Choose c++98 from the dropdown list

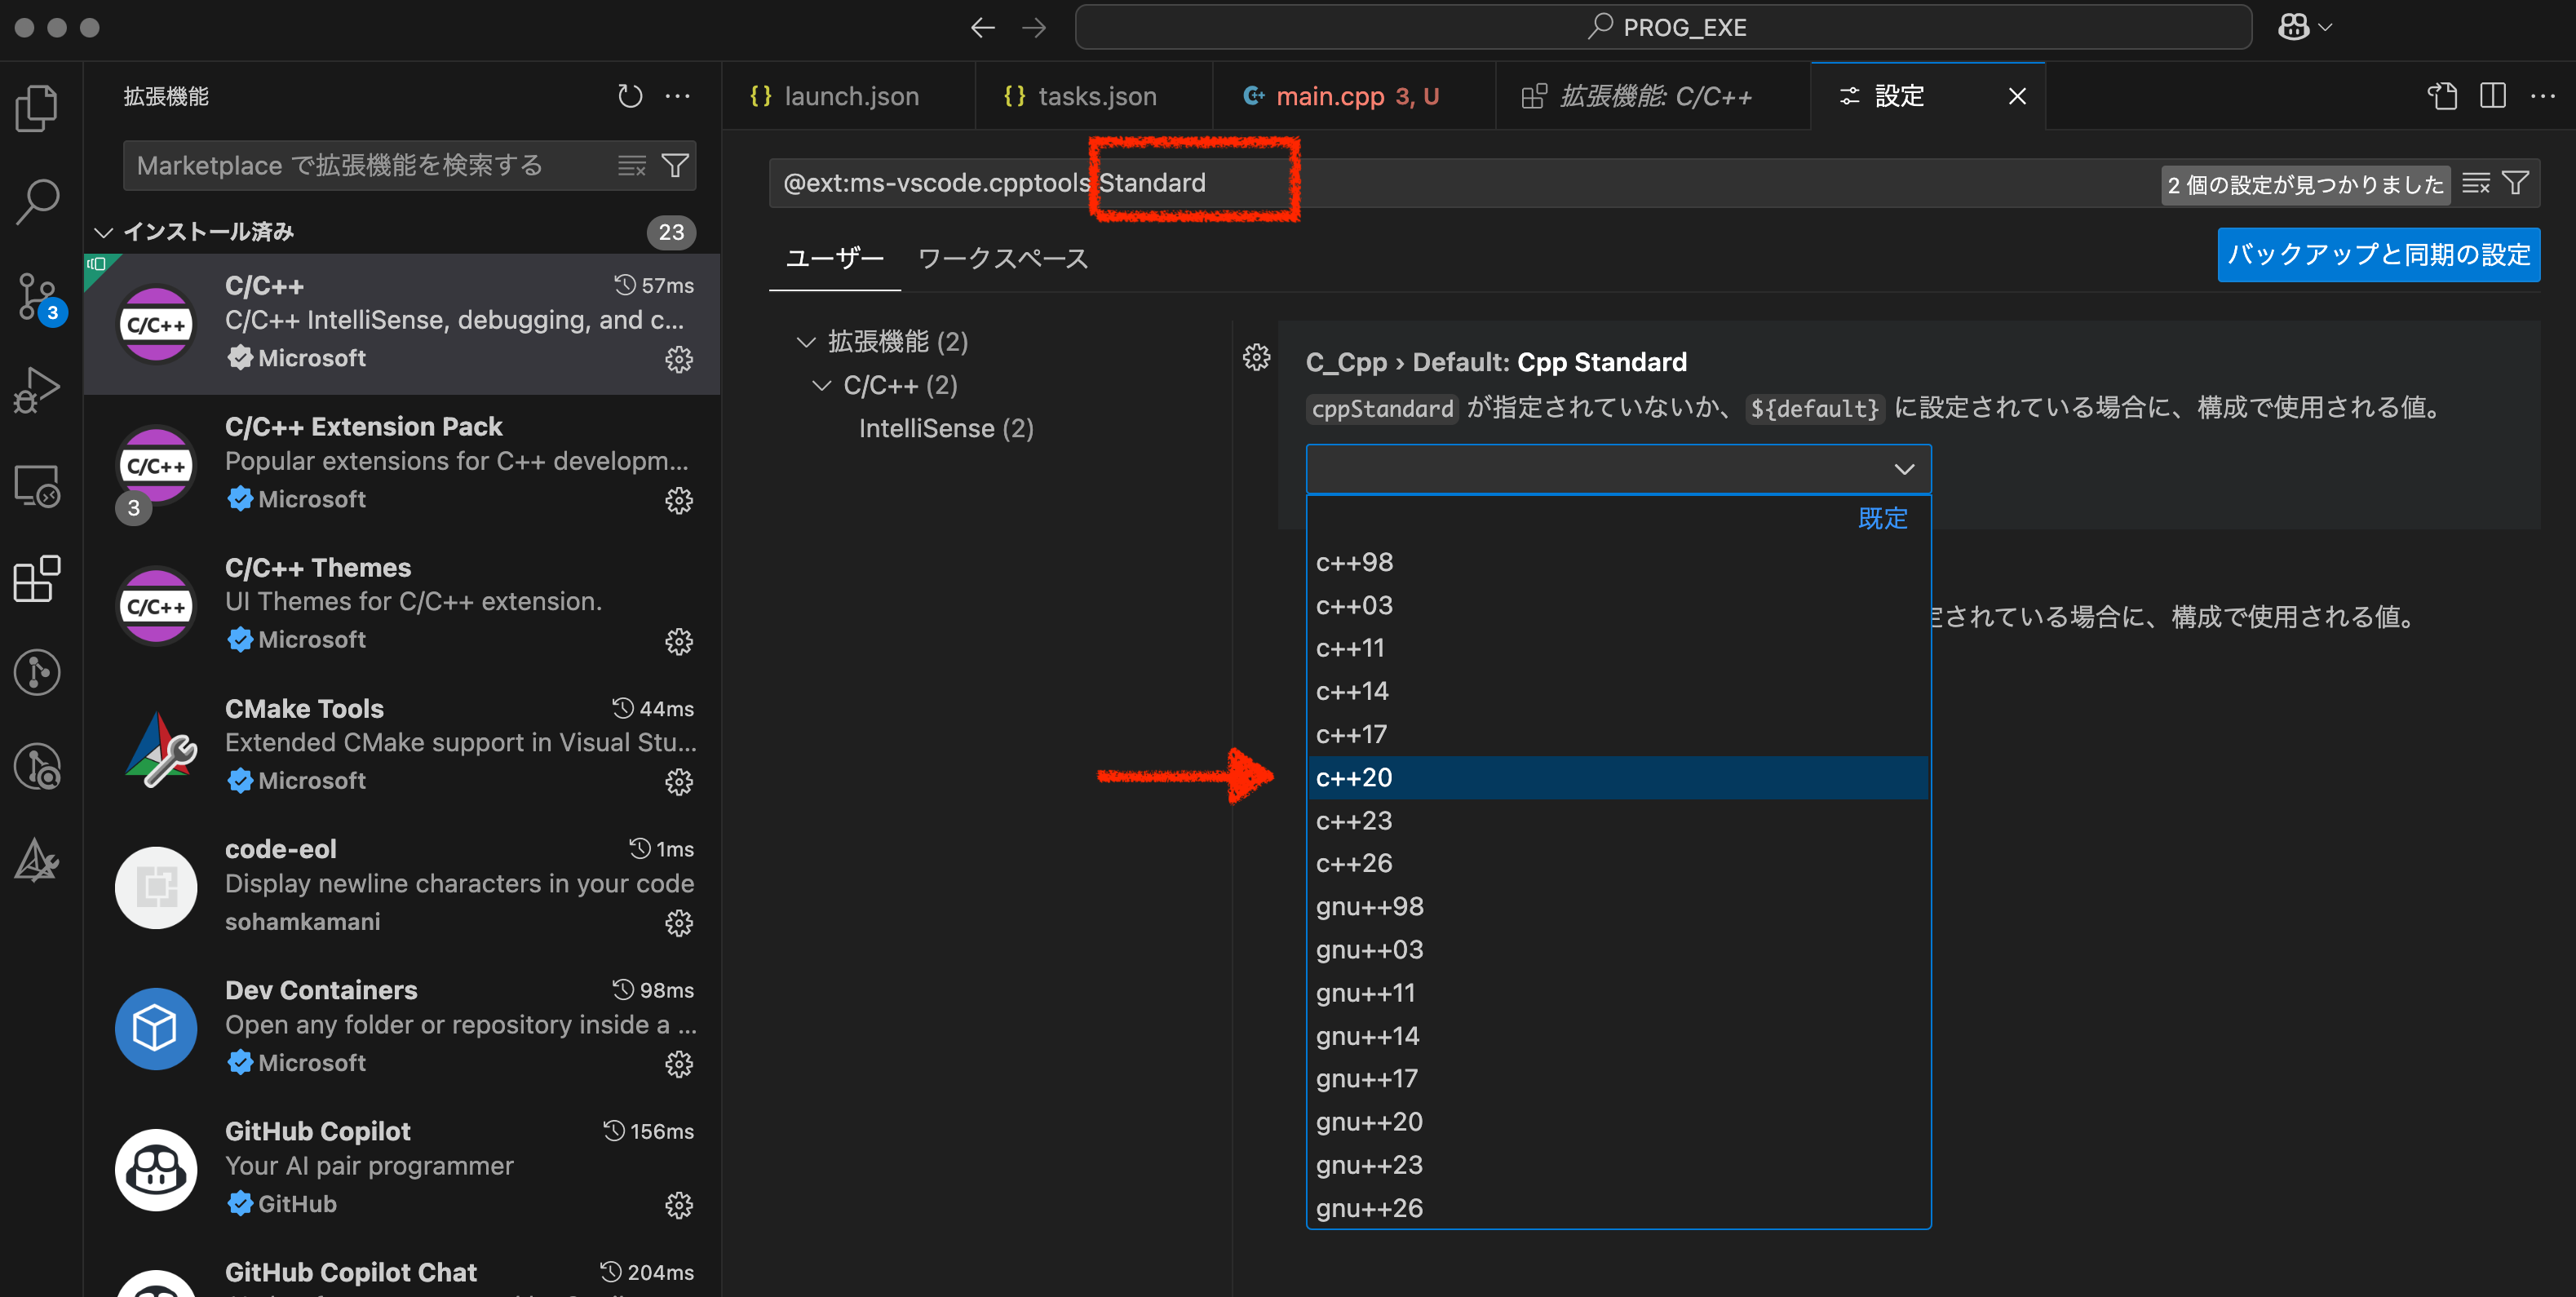tap(1618, 562)
